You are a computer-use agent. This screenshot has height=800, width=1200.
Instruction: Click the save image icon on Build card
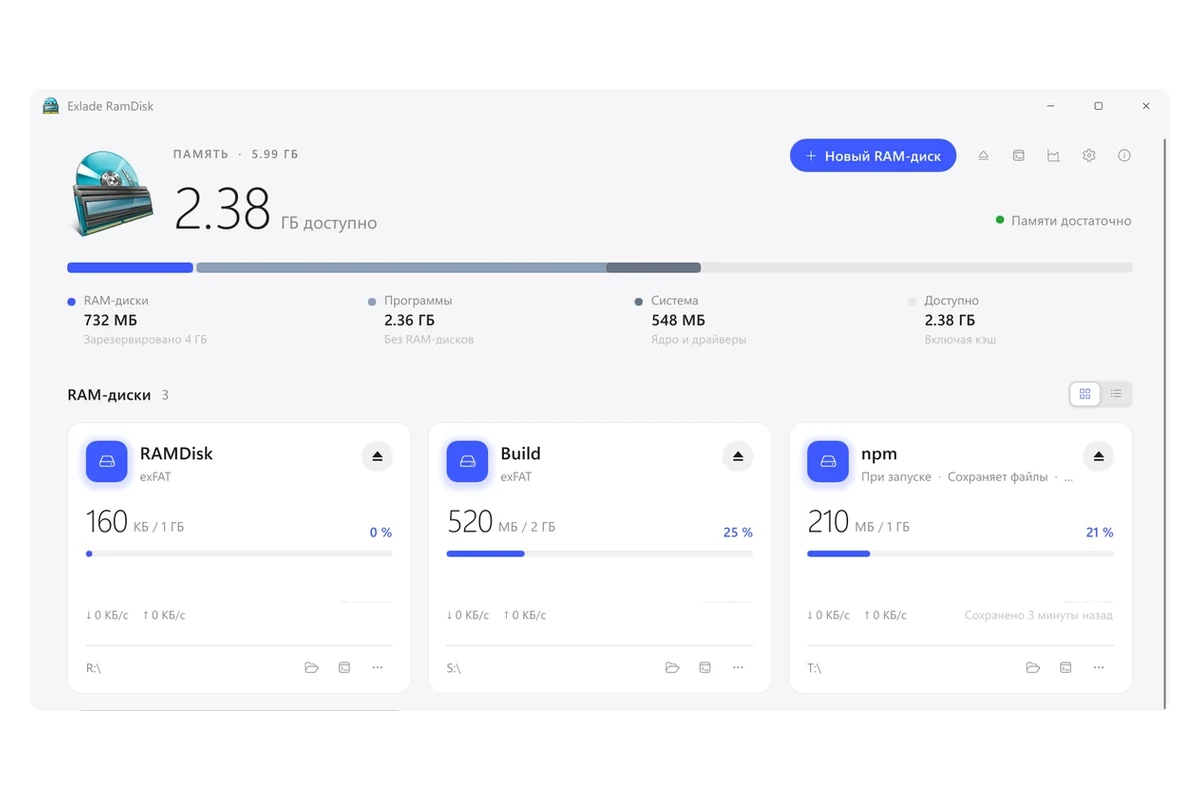tap(705, 667)
